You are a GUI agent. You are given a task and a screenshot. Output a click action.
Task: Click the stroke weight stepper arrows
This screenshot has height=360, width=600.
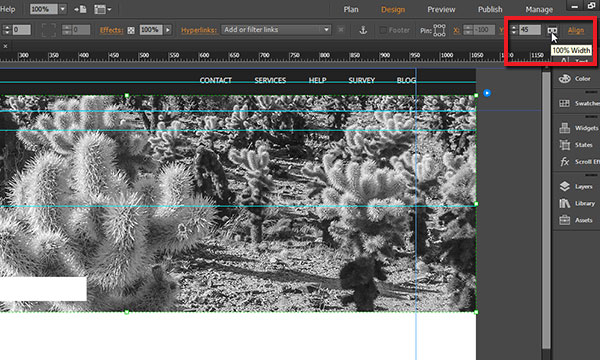(7, 30)
